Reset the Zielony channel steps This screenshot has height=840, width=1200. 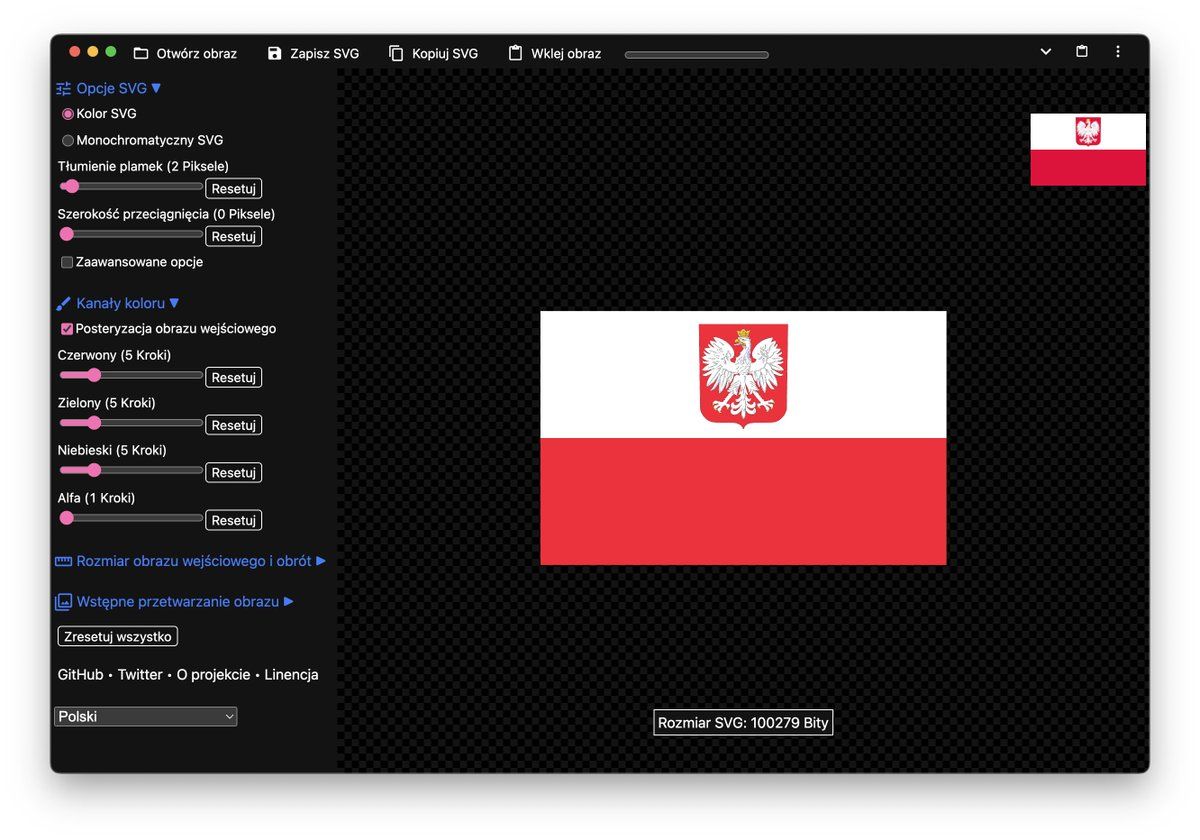(234, 425)
